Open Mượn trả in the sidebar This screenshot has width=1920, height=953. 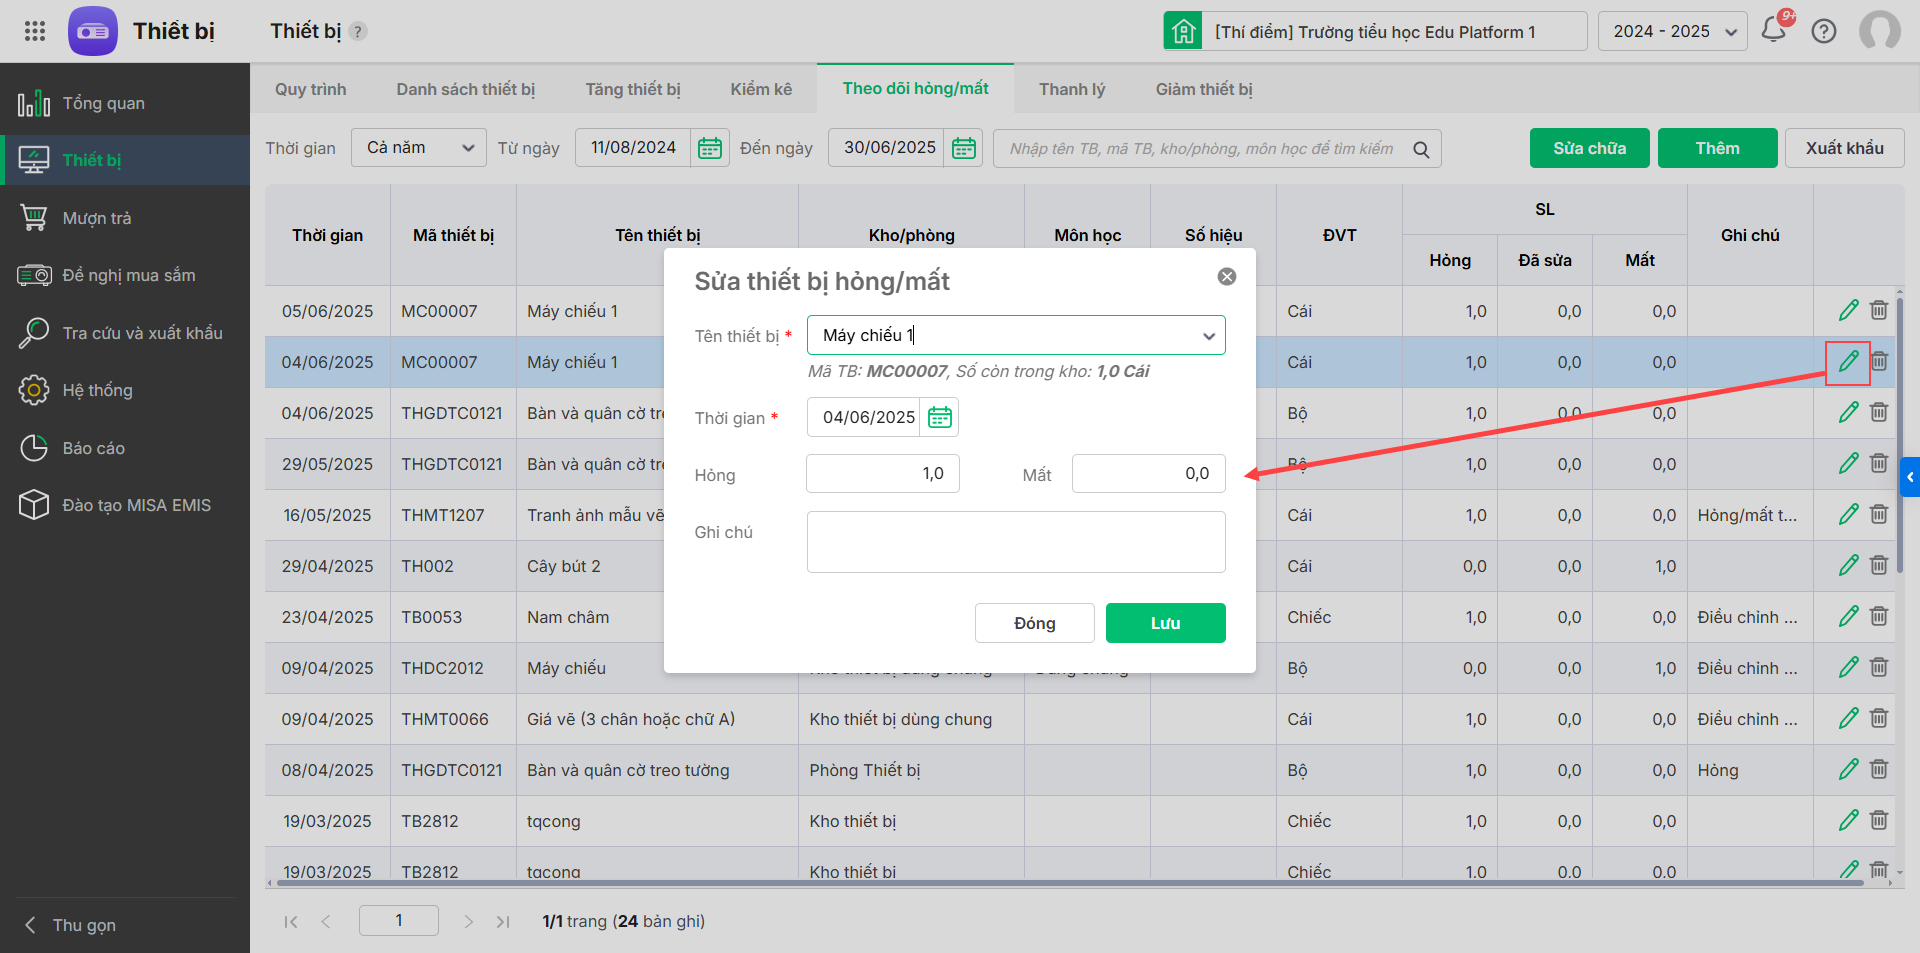[97, 218]
